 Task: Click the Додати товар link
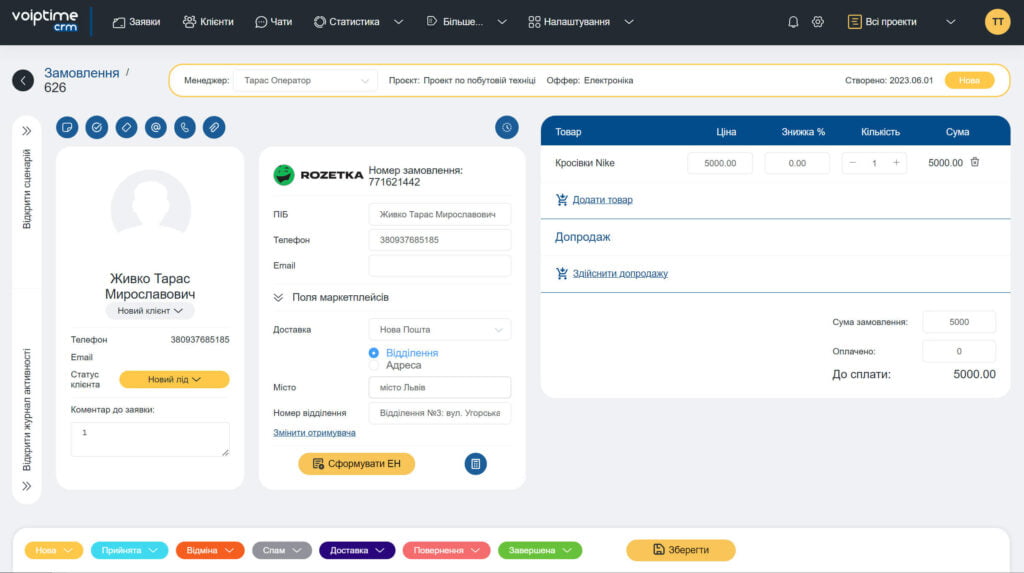[602, 200]
